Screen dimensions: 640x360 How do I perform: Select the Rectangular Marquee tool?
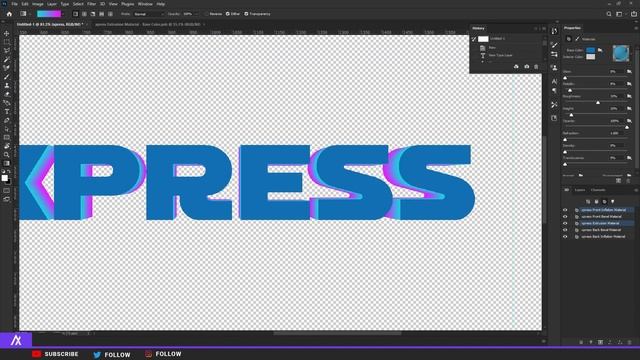coord(7,42)
